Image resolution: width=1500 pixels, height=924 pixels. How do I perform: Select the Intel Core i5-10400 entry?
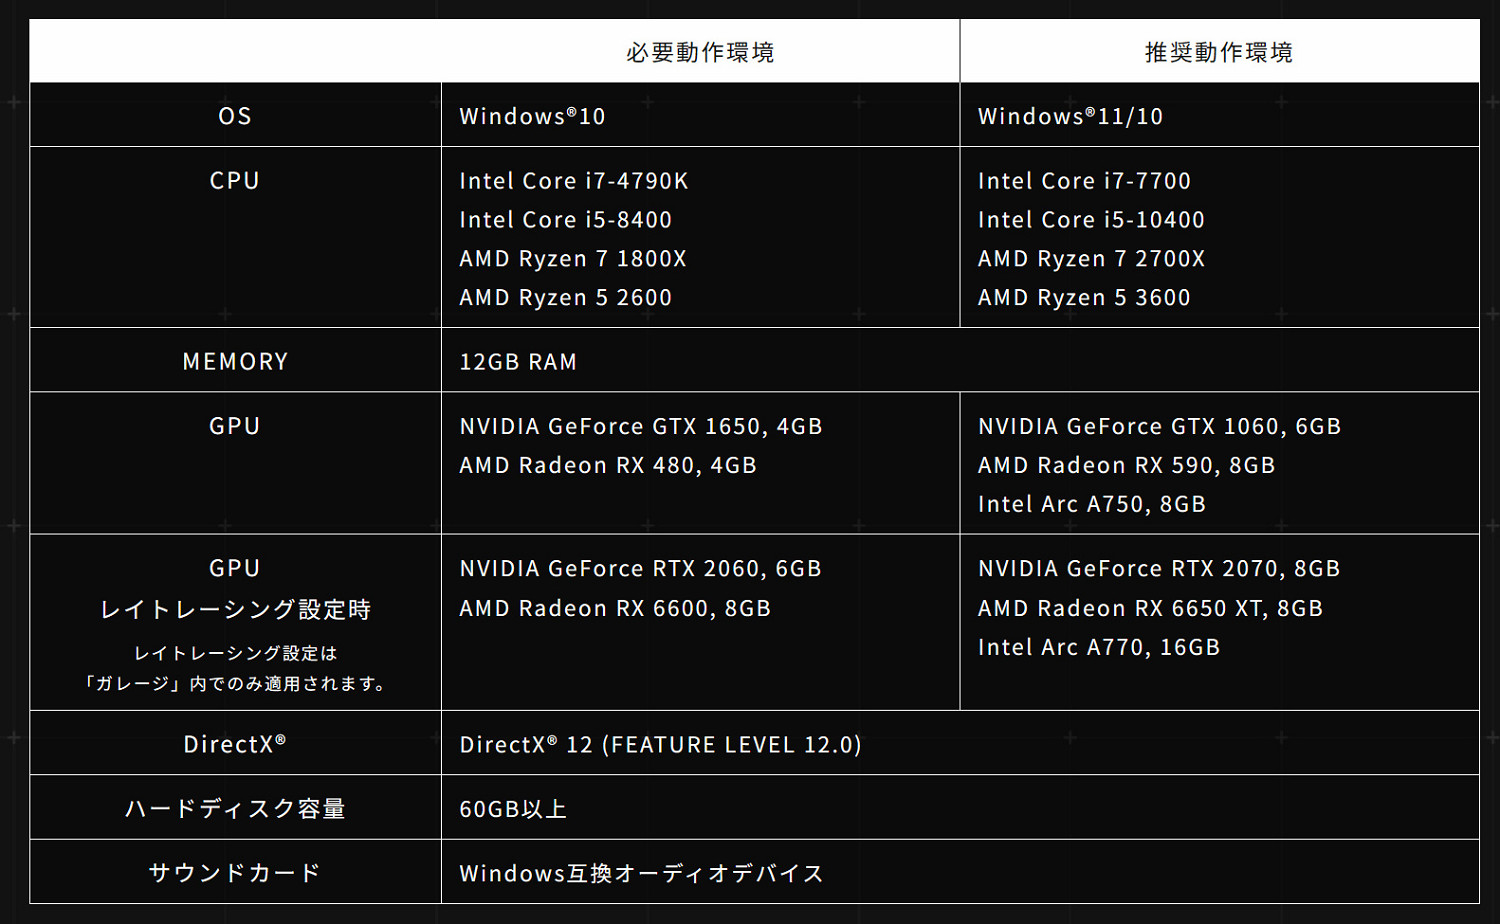point(1091,220)
